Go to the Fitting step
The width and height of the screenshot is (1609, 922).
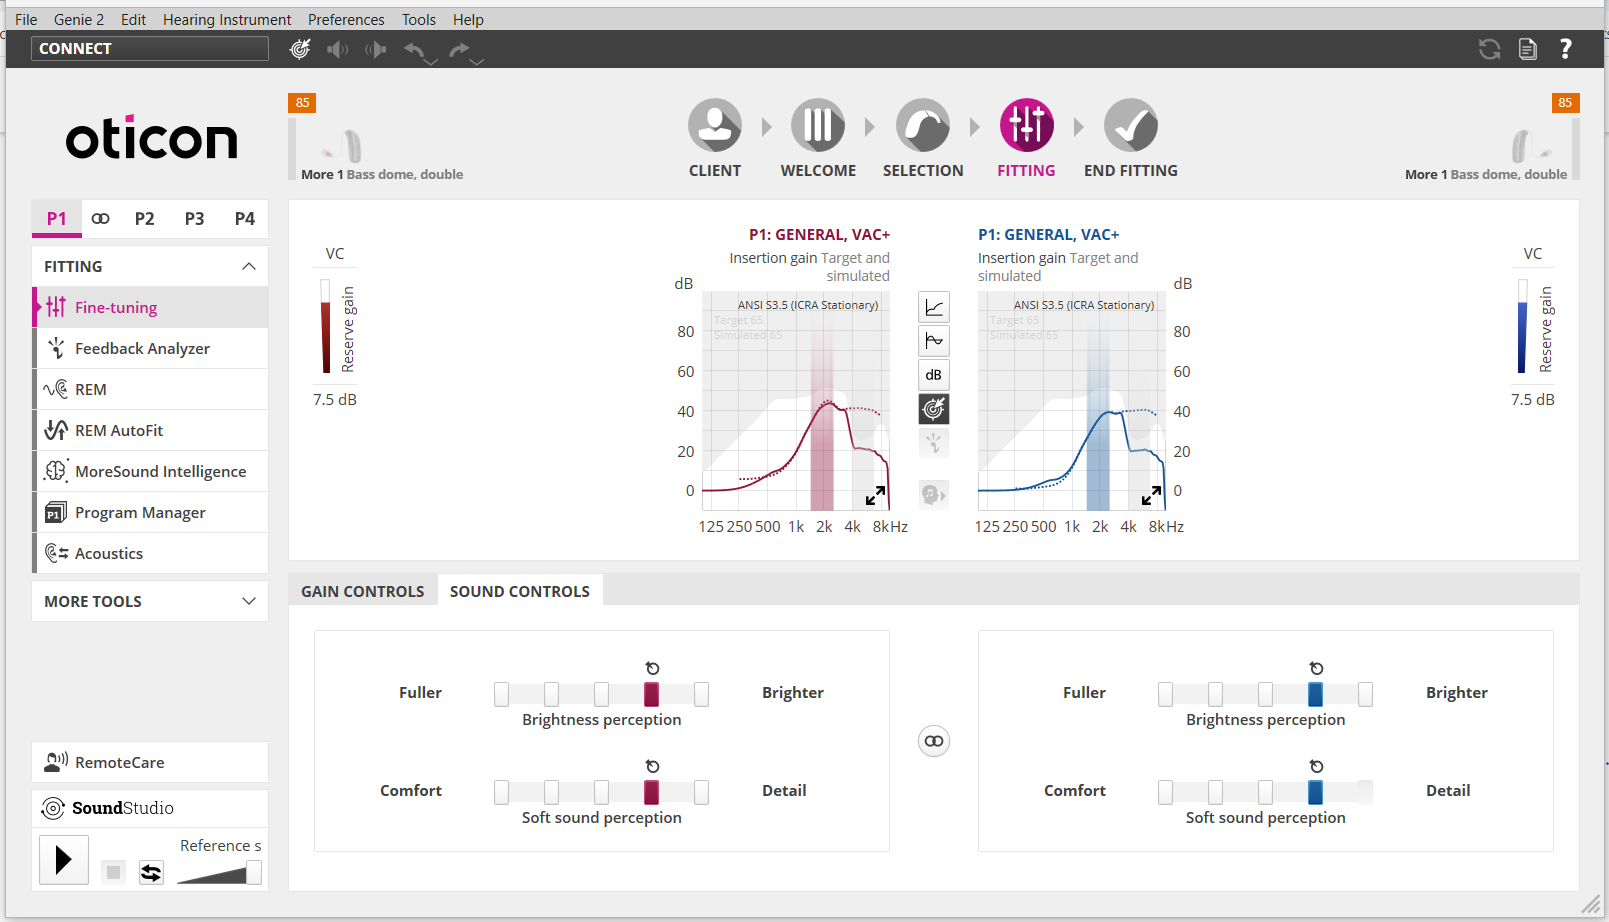(x=1026, y=139)
